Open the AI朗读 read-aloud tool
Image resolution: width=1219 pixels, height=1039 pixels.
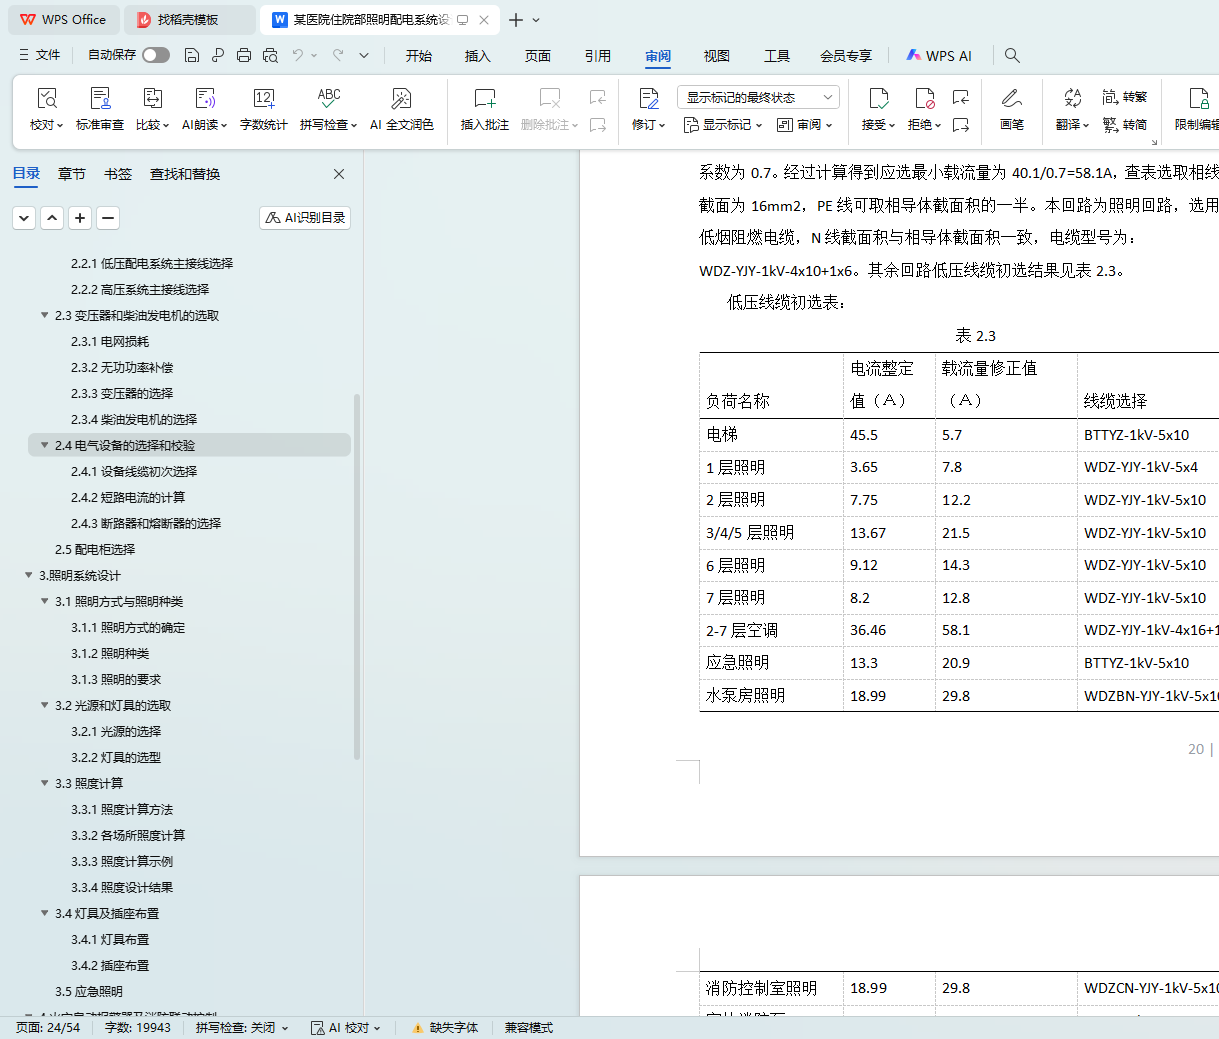click(x=205, y=99)
